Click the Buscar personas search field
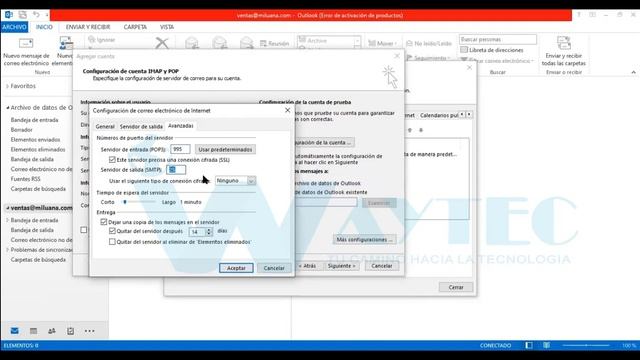This screenshot has width=640, height=360. (x=498, y=39)
